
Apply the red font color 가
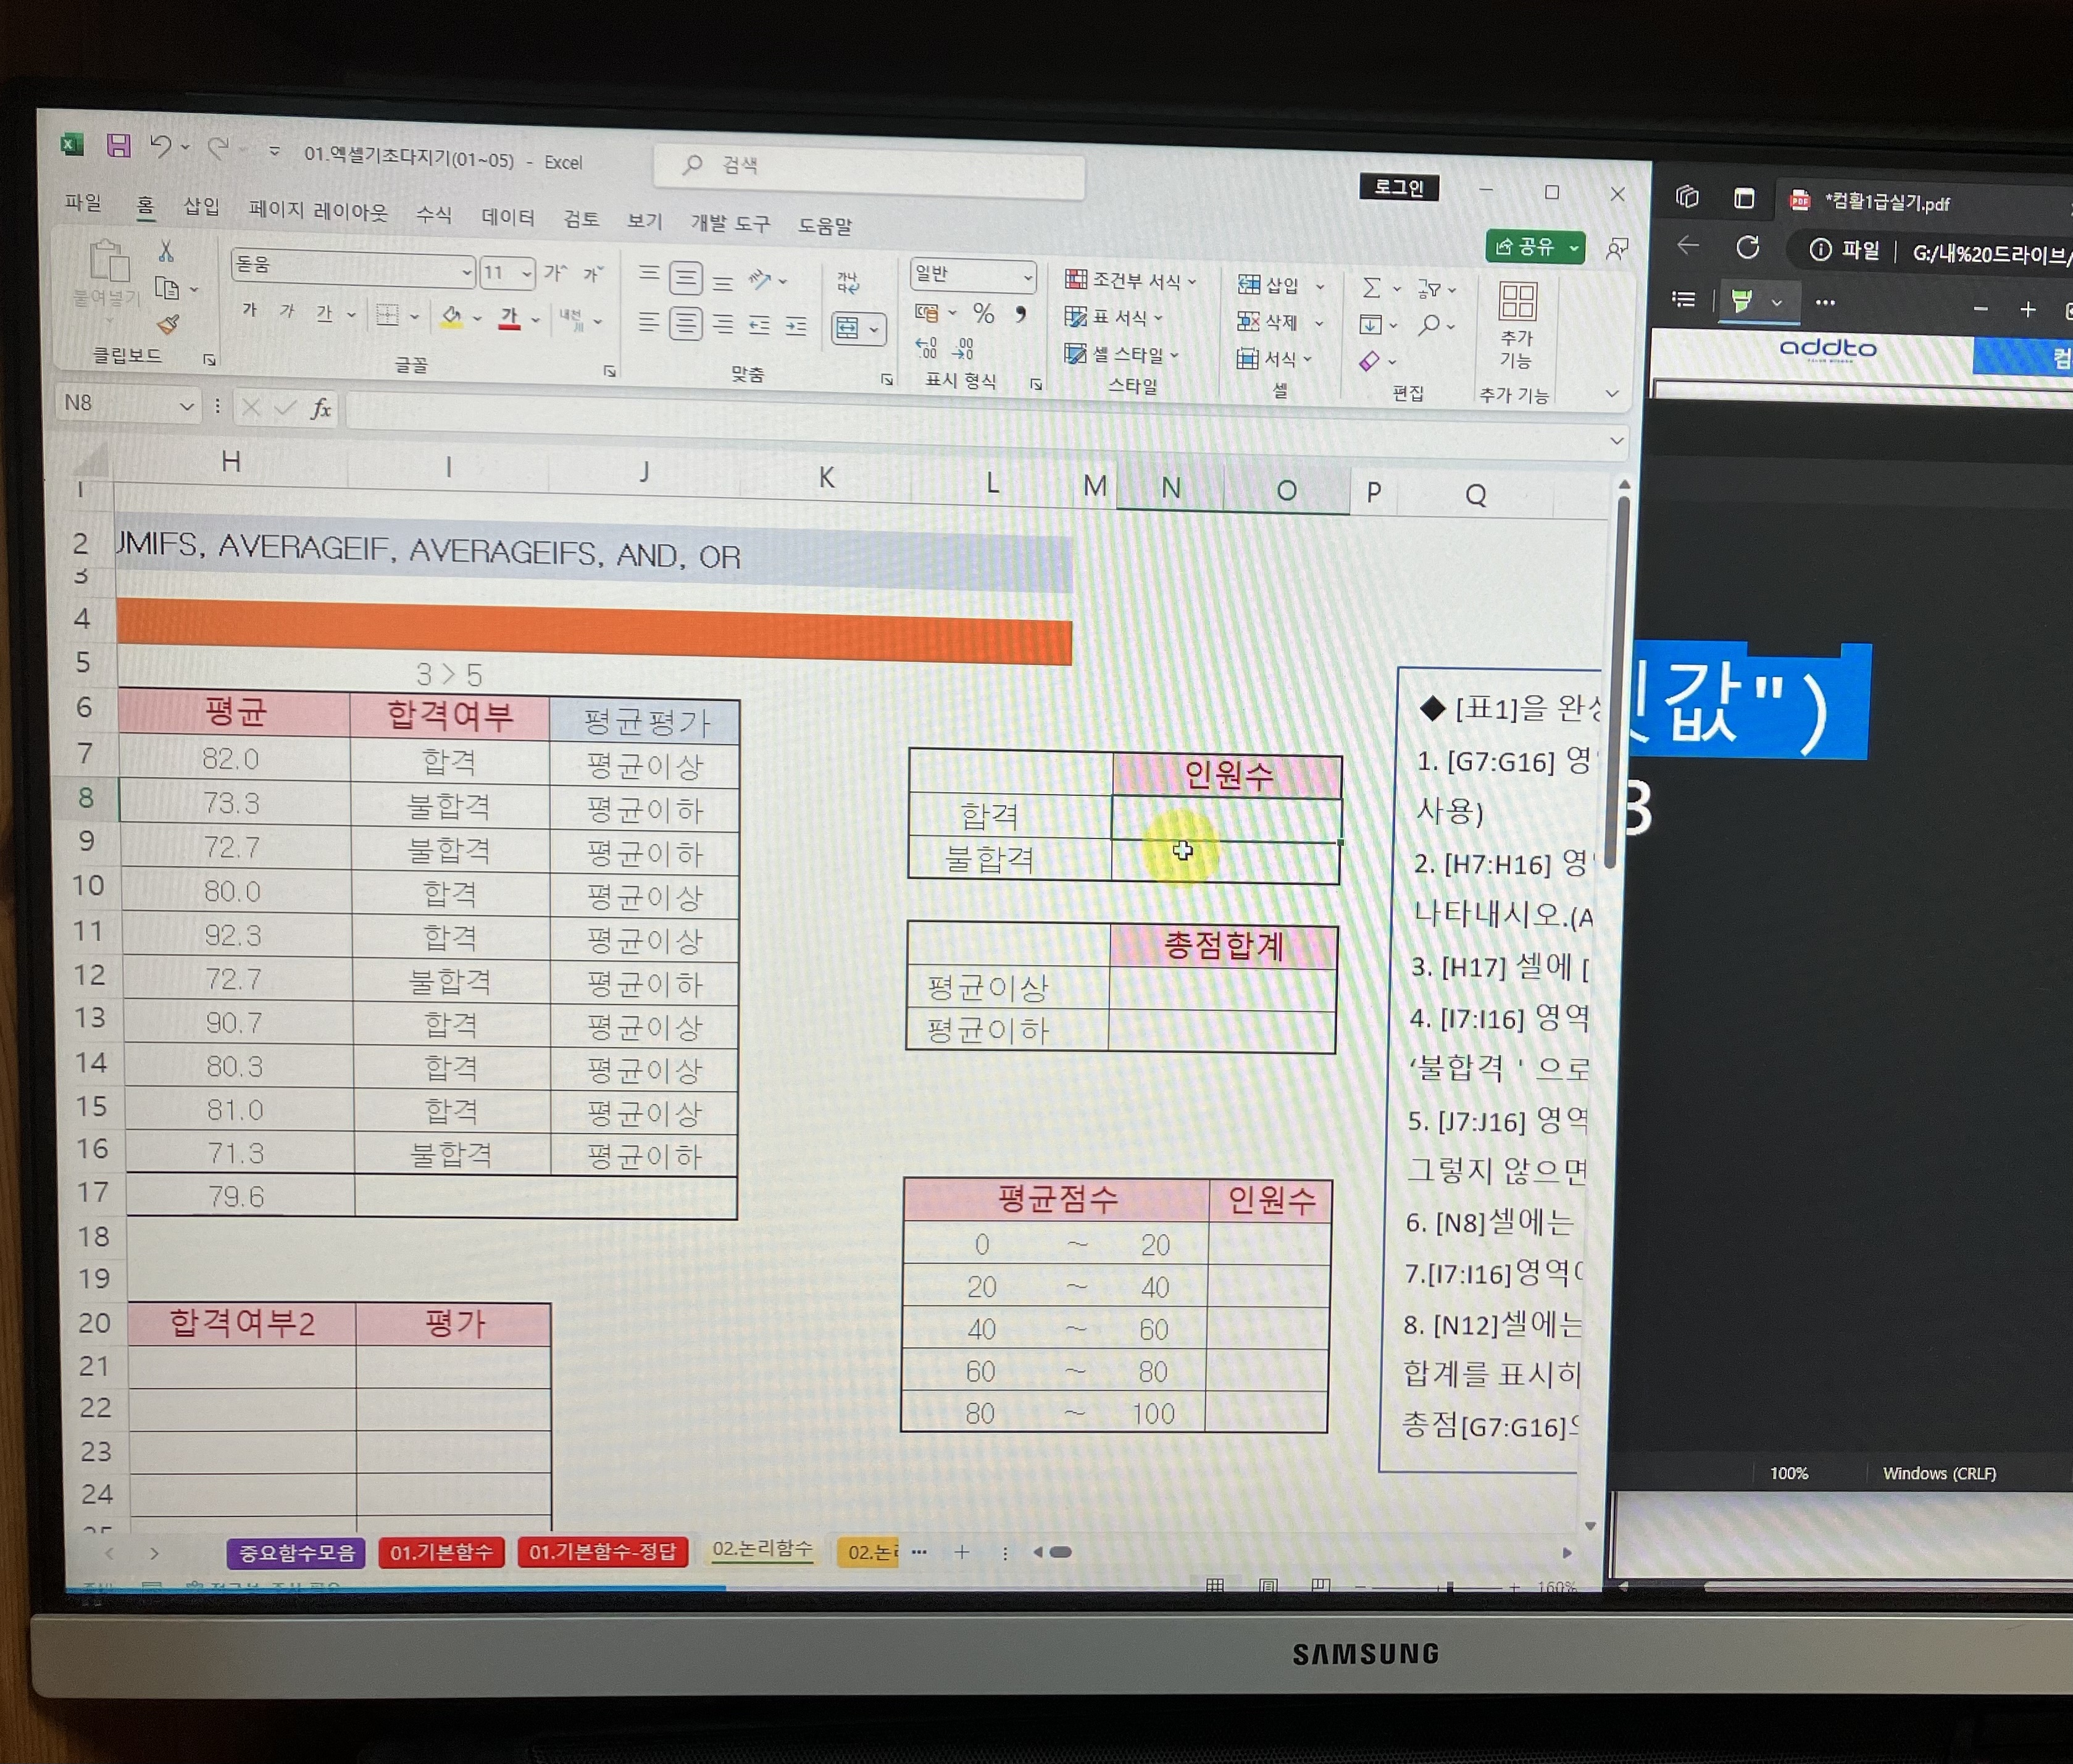tap(509, 318)
